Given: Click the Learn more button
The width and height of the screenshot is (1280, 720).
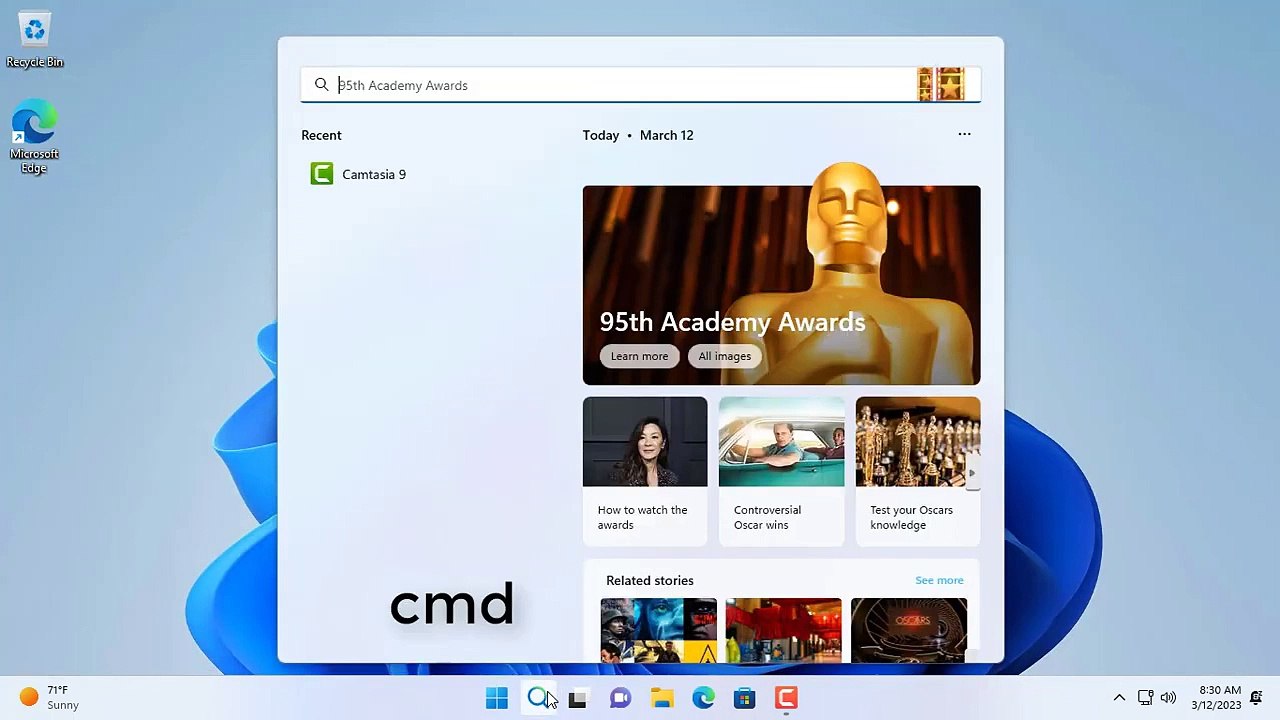Looking at the screenshot, I should point(639,356).
